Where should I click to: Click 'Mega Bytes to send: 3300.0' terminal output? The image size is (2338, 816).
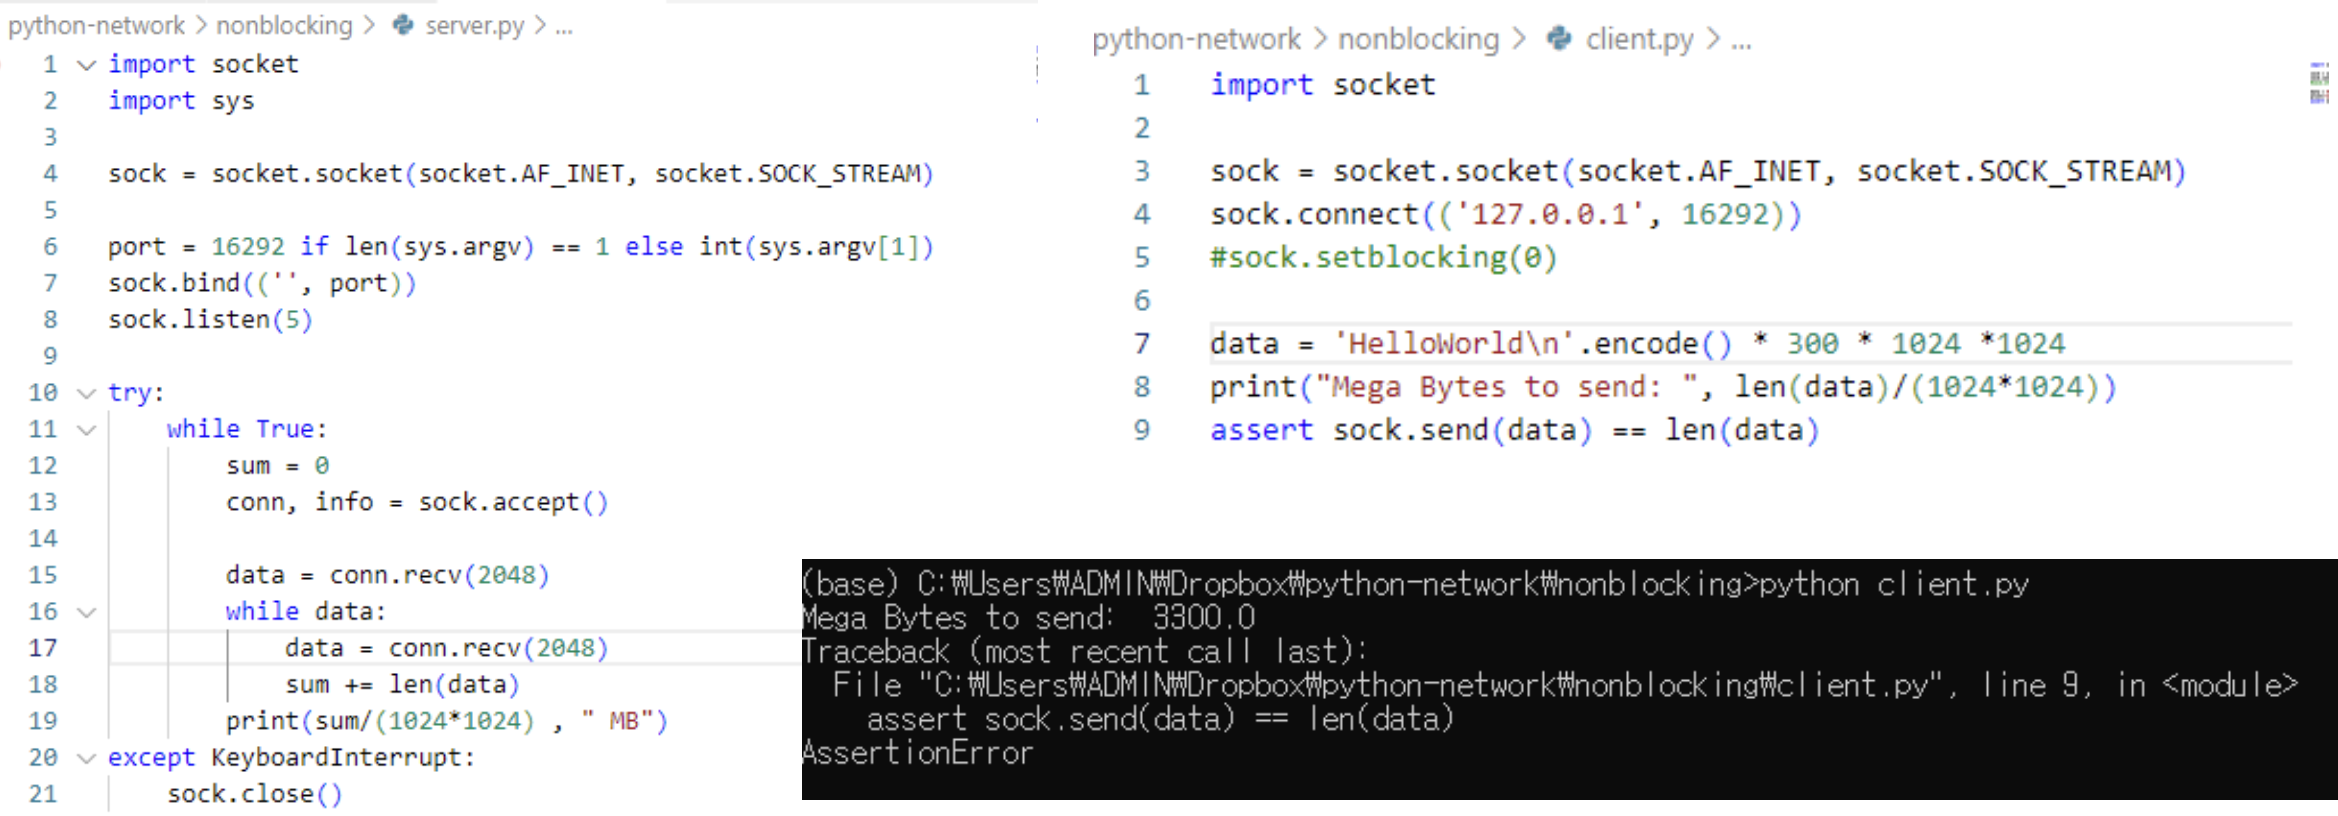tap(1028, 618)
